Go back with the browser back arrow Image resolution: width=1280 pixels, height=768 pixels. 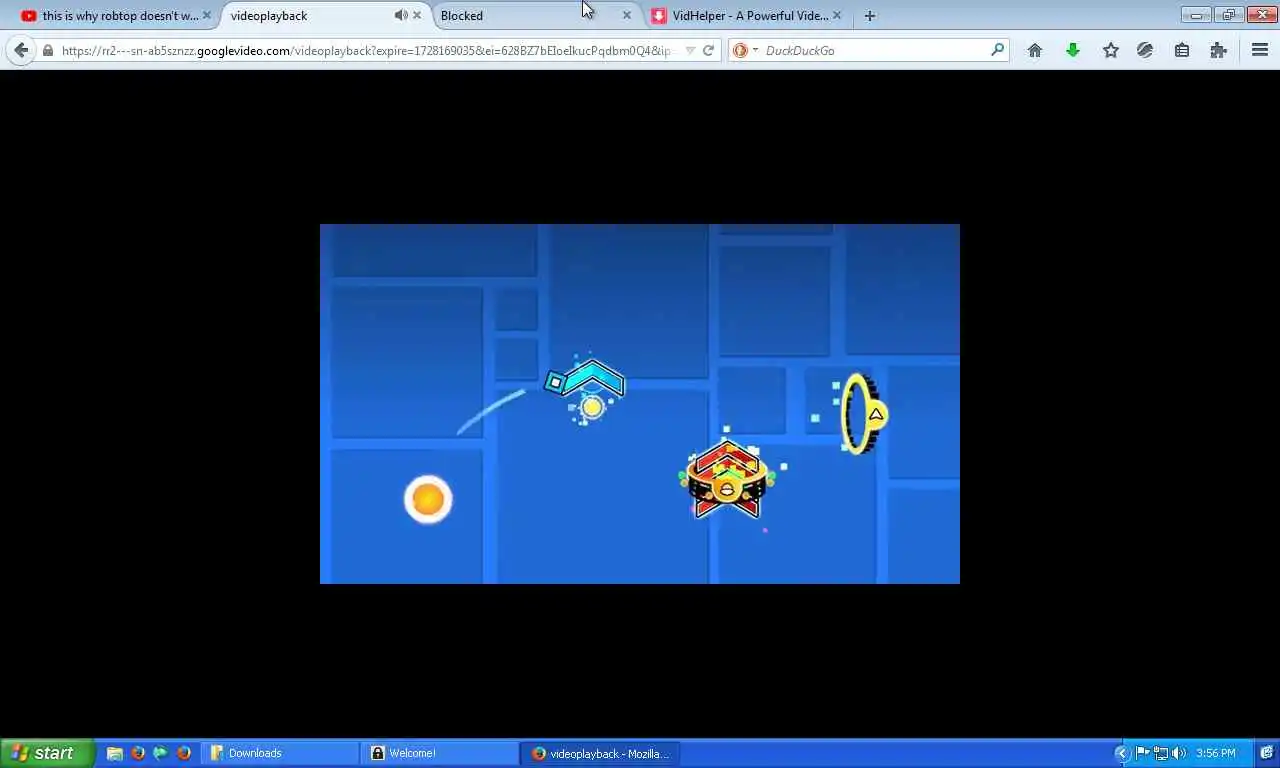click(21, 50)
